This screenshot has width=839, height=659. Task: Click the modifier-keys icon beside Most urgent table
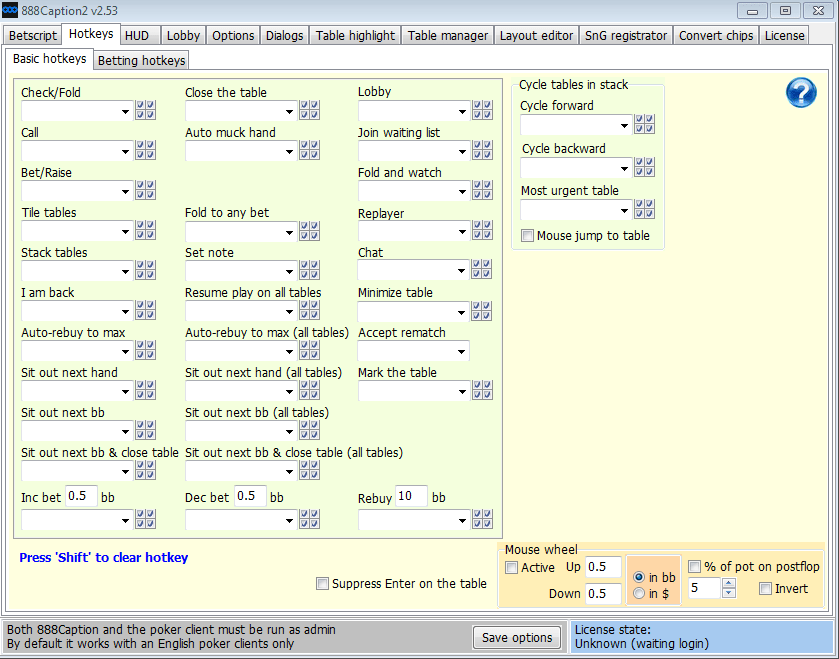(644, 209)
